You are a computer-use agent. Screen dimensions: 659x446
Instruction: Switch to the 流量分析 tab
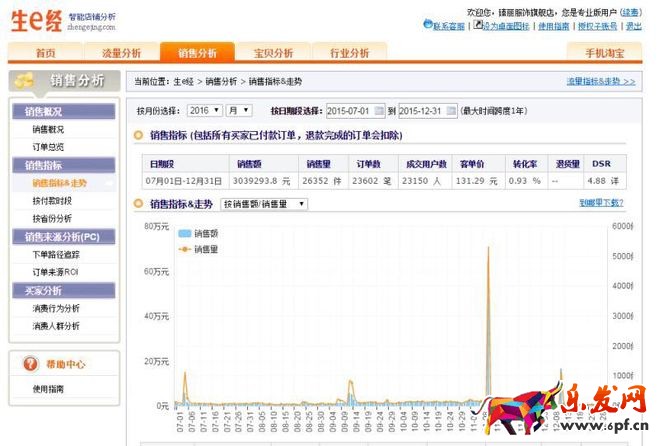click(119, 53)
